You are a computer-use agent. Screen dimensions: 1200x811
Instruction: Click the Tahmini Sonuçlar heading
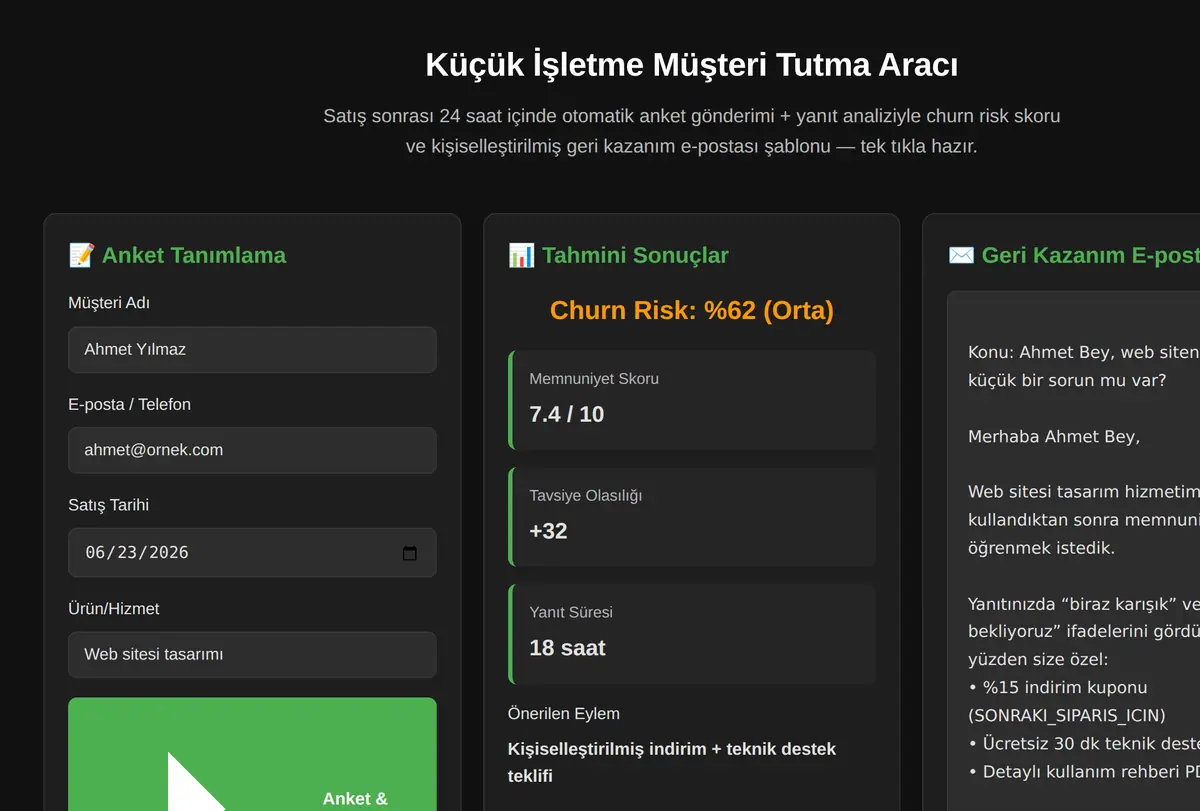point(635,255)
